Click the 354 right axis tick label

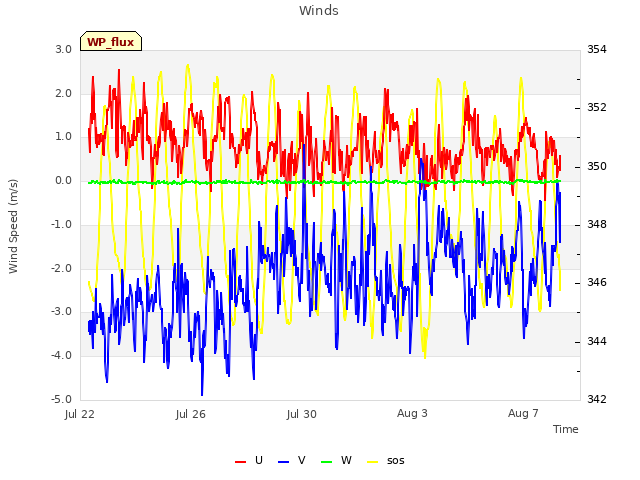[597, 49]
